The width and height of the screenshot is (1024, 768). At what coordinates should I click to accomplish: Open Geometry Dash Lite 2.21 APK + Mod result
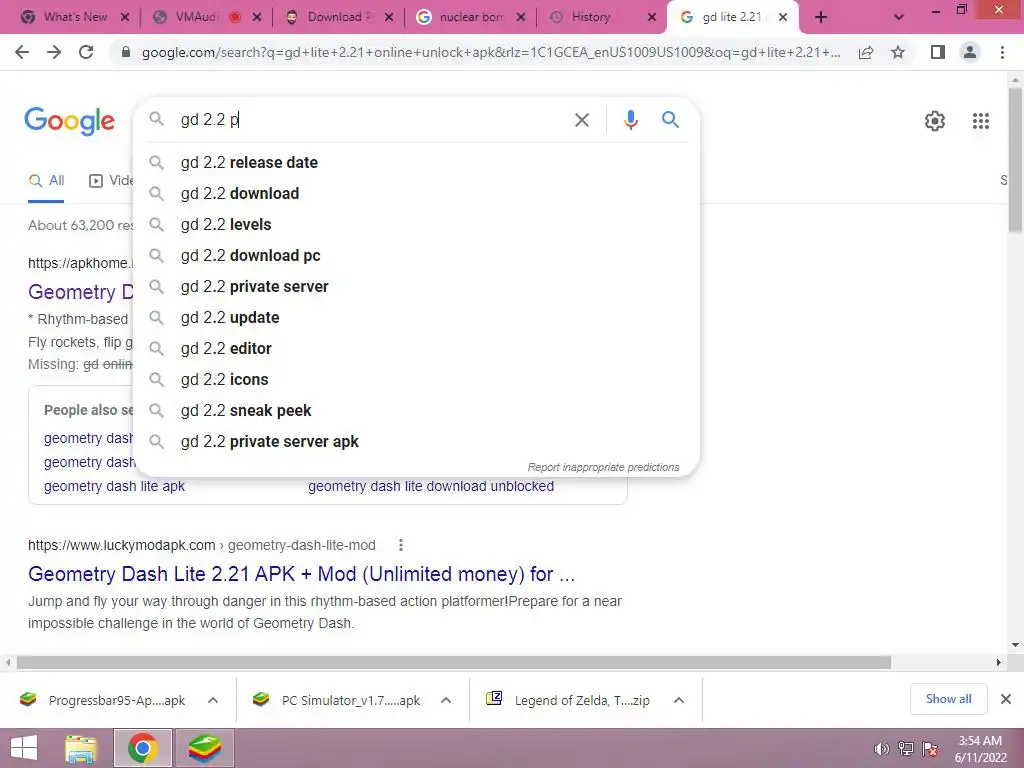point(301,574)
